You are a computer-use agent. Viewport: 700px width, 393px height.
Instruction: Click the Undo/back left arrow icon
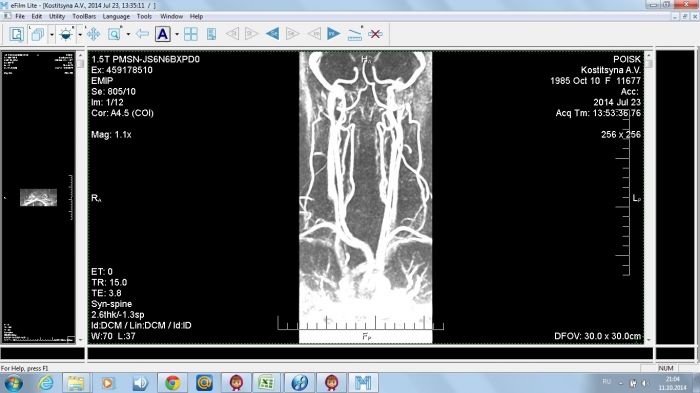(142, 34)
